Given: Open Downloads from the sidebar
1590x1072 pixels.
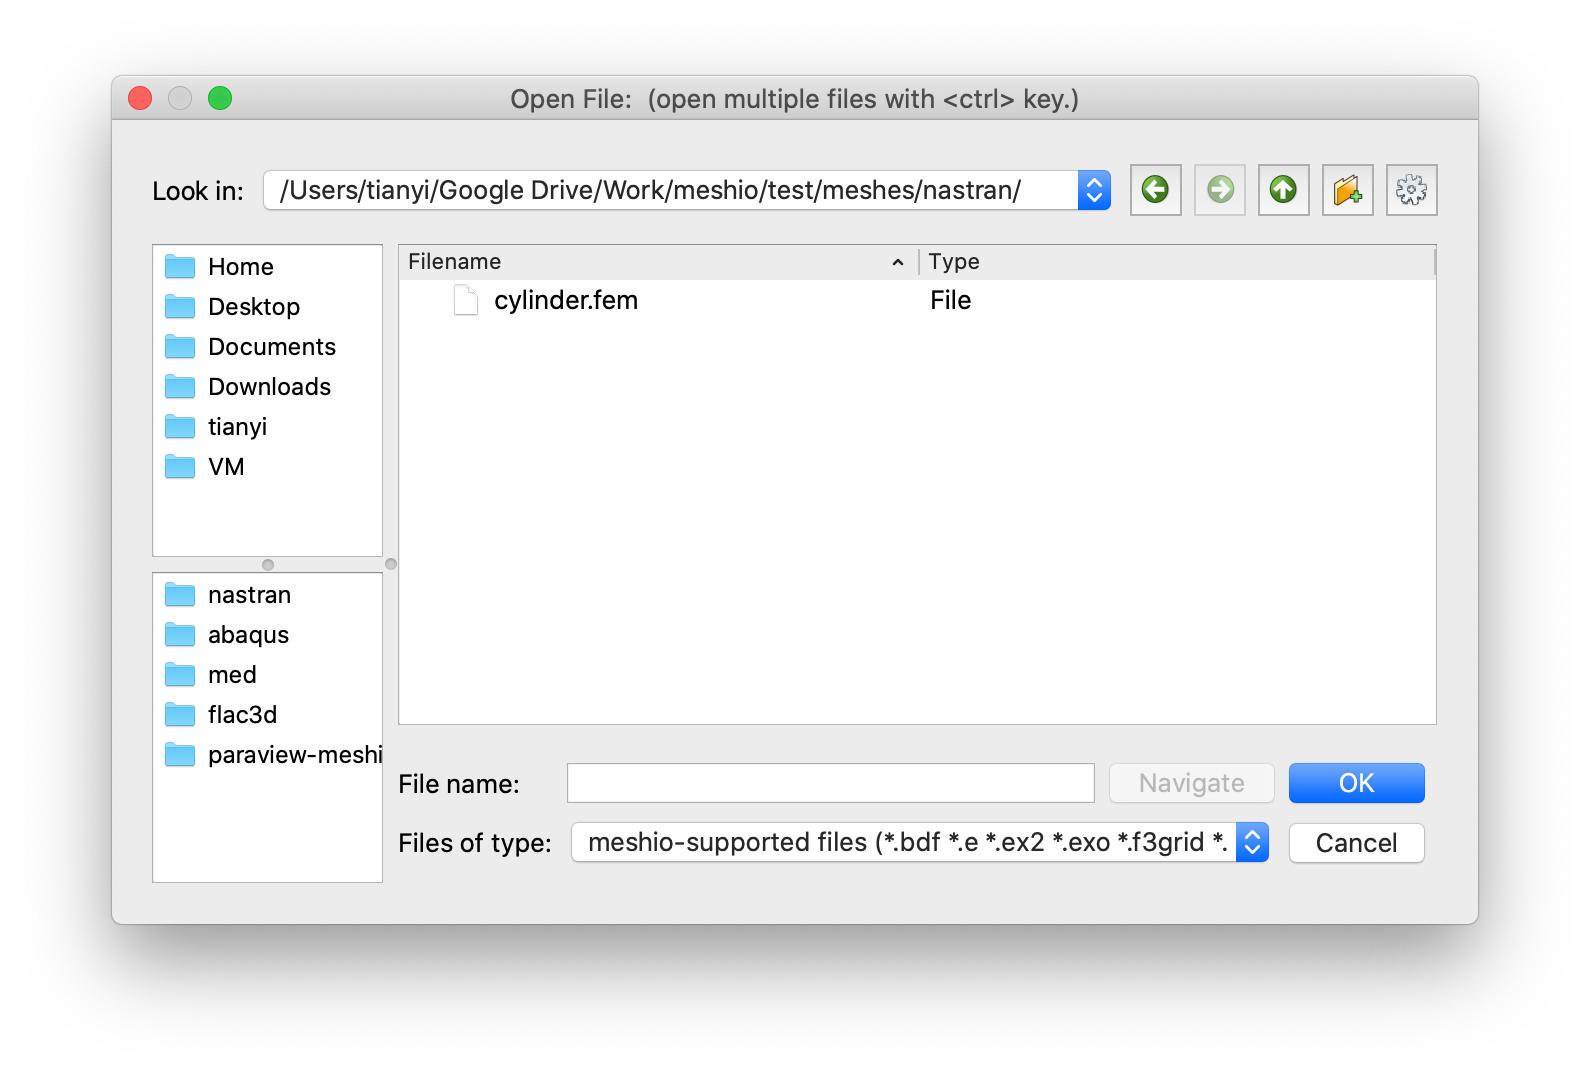Looking at the screenshot, I should [x=267, y=387].
